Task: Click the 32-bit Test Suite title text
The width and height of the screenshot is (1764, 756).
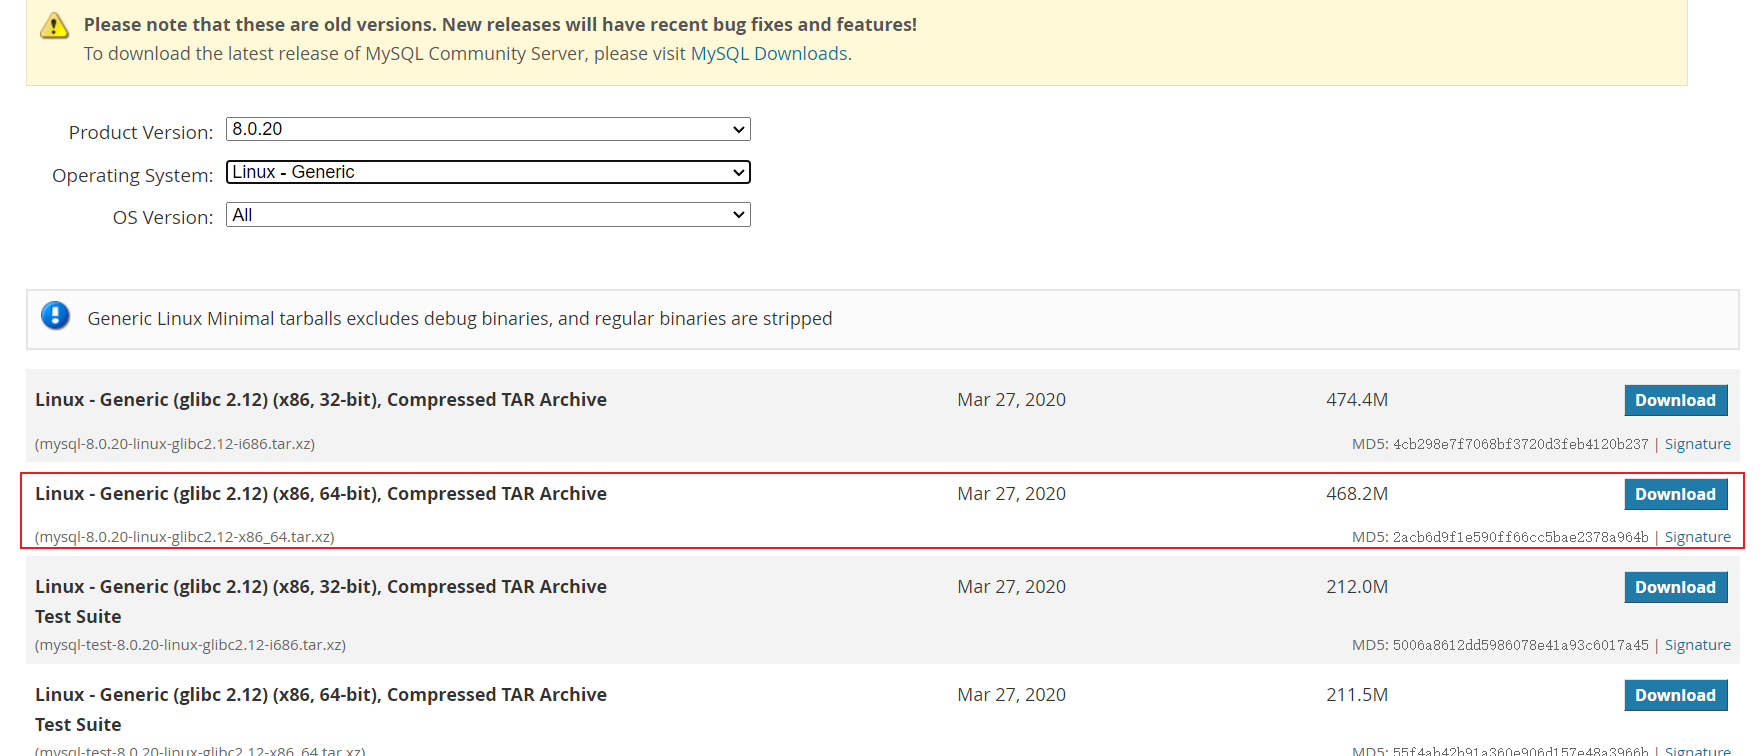Action: point(321,602)
